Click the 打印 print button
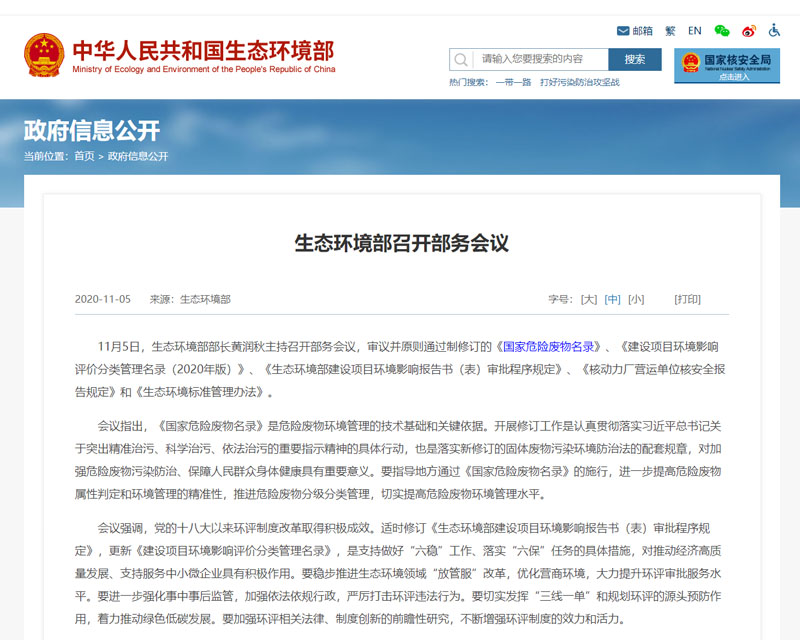The image size is (800, 640). (x=687, y=299)
